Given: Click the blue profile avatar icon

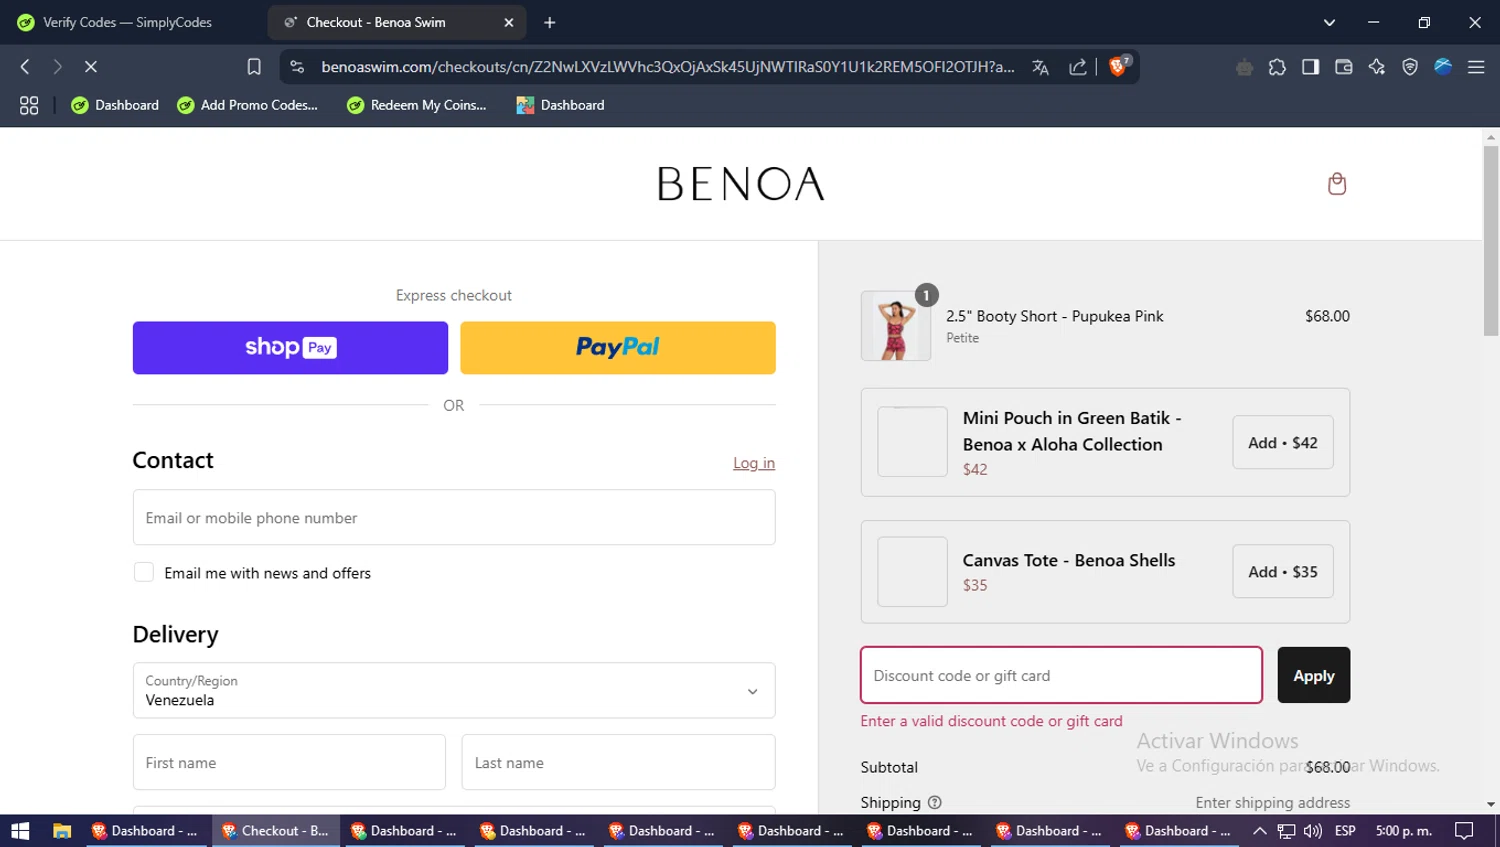Looking at the screenshot, I should pos(1443,67).
